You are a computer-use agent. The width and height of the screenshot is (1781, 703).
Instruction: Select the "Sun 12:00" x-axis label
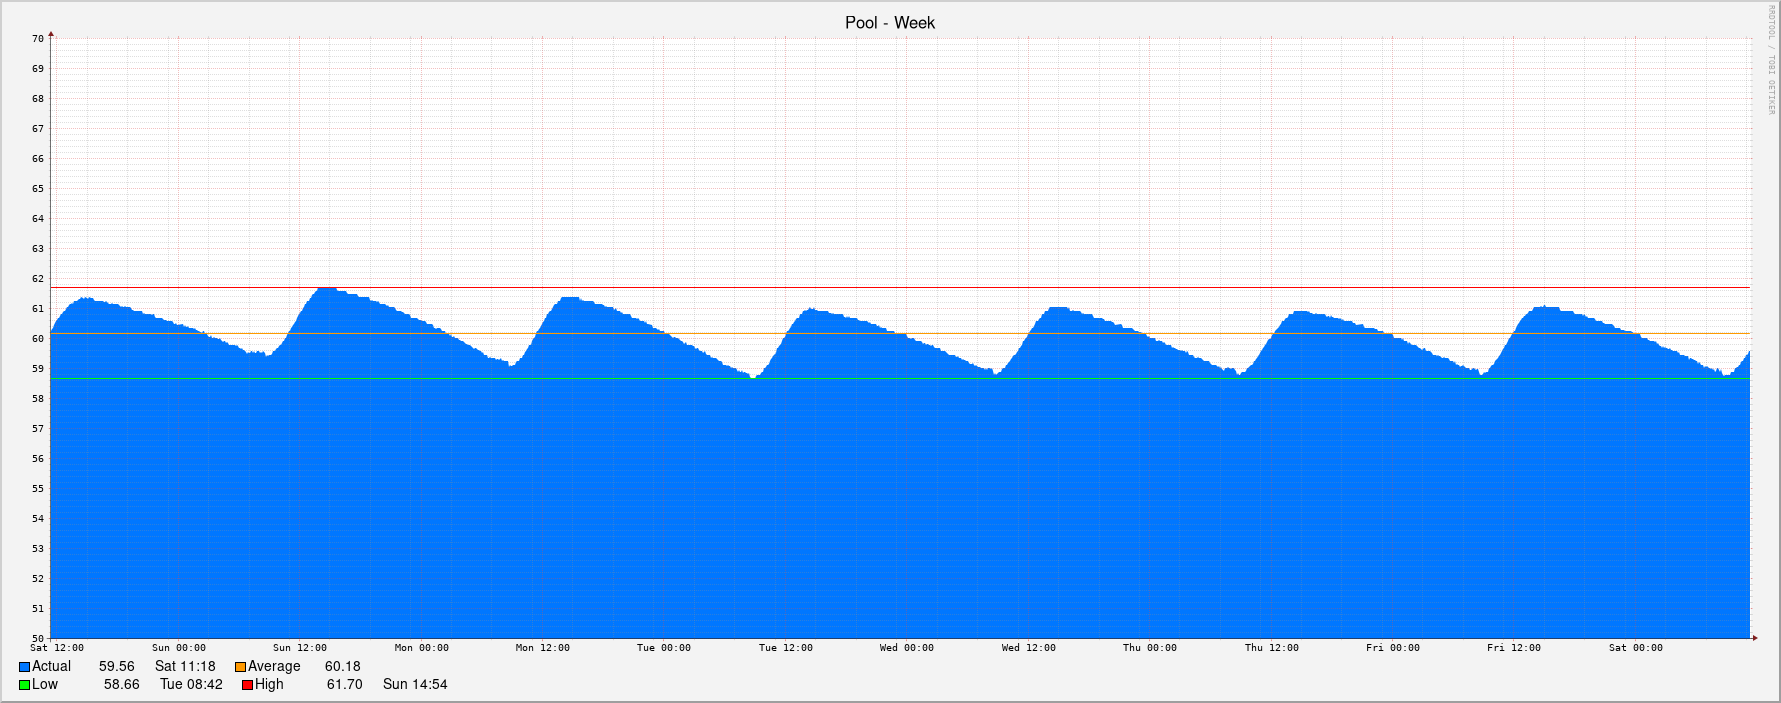tap(300, 648)
